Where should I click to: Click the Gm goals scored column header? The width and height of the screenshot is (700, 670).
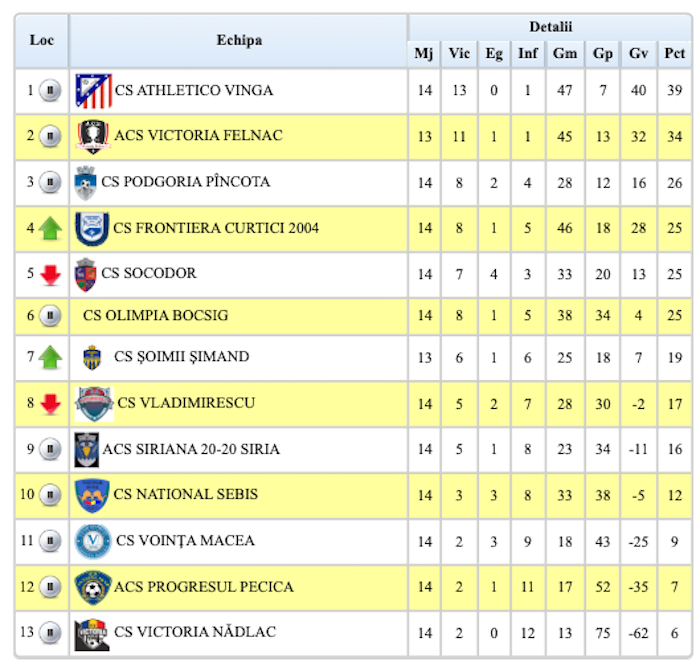pyautogui.click(x=564, y=54)
